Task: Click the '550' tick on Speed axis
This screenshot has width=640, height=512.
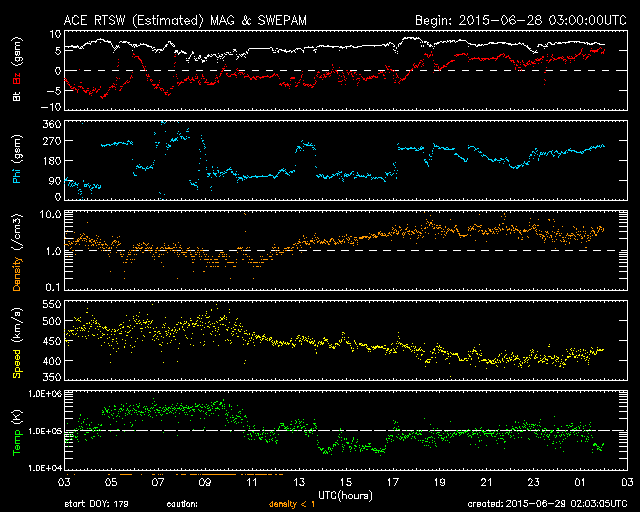Action: pyautogui.click(x=52, y=304)
